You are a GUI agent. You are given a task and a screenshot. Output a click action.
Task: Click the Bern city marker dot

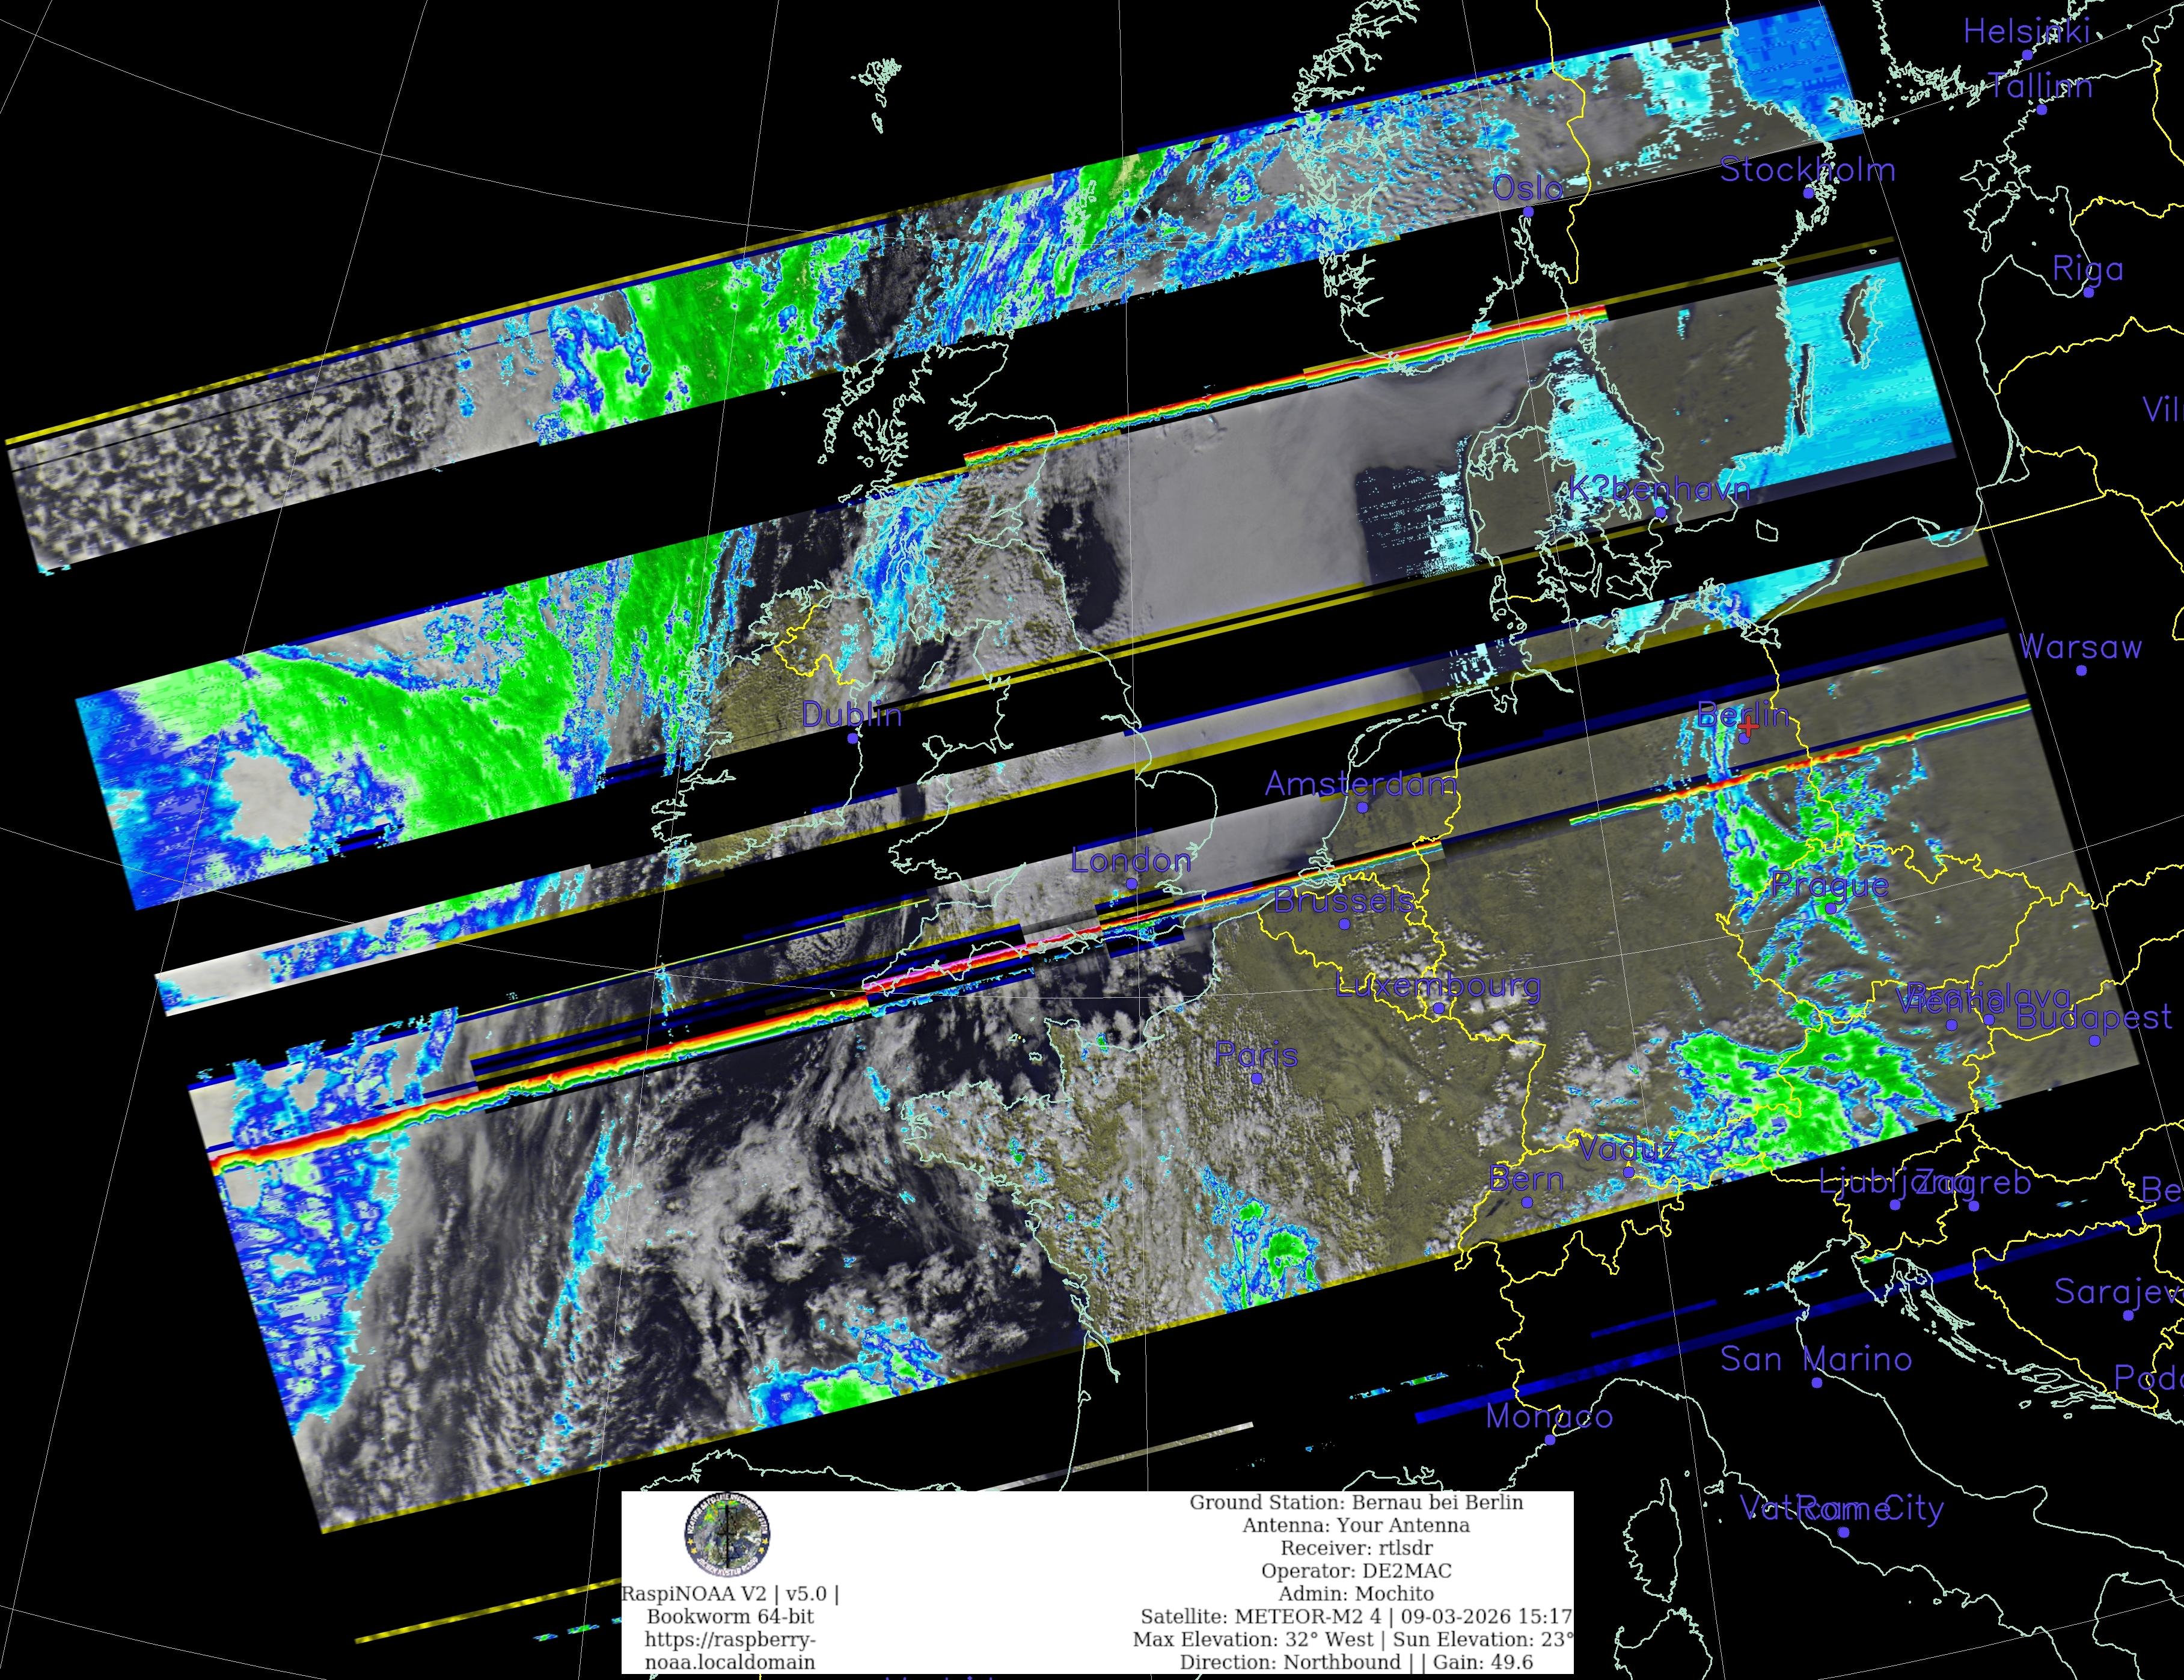[x=1527, y=1203]
